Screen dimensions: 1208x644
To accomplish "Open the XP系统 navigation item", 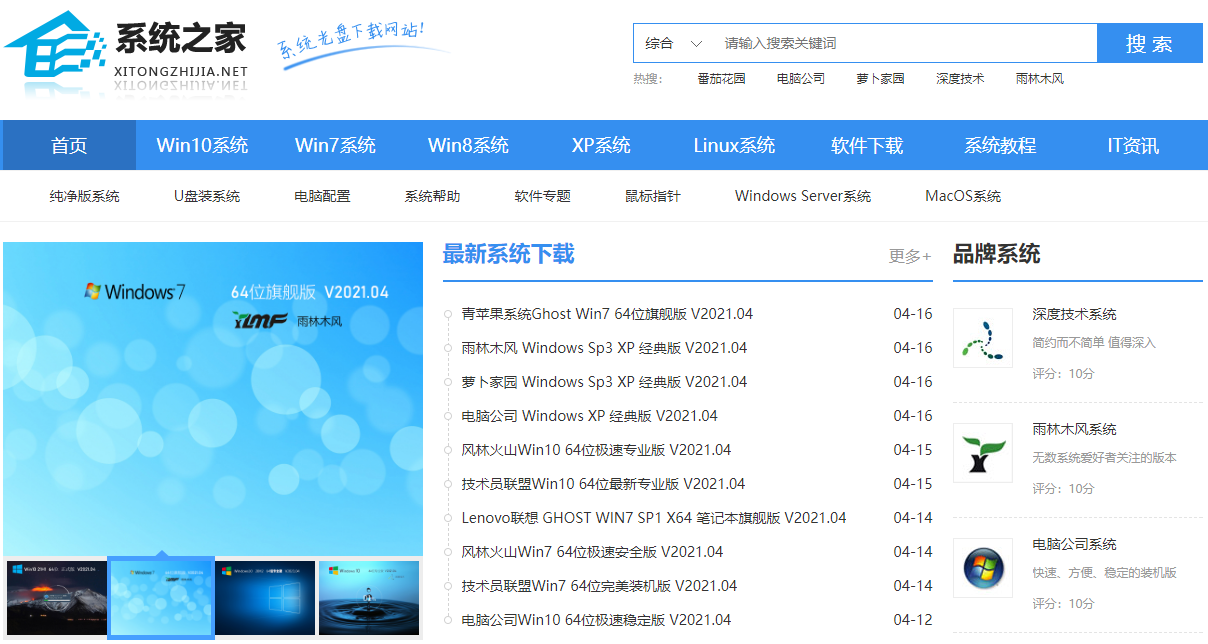I will (601, 145).
